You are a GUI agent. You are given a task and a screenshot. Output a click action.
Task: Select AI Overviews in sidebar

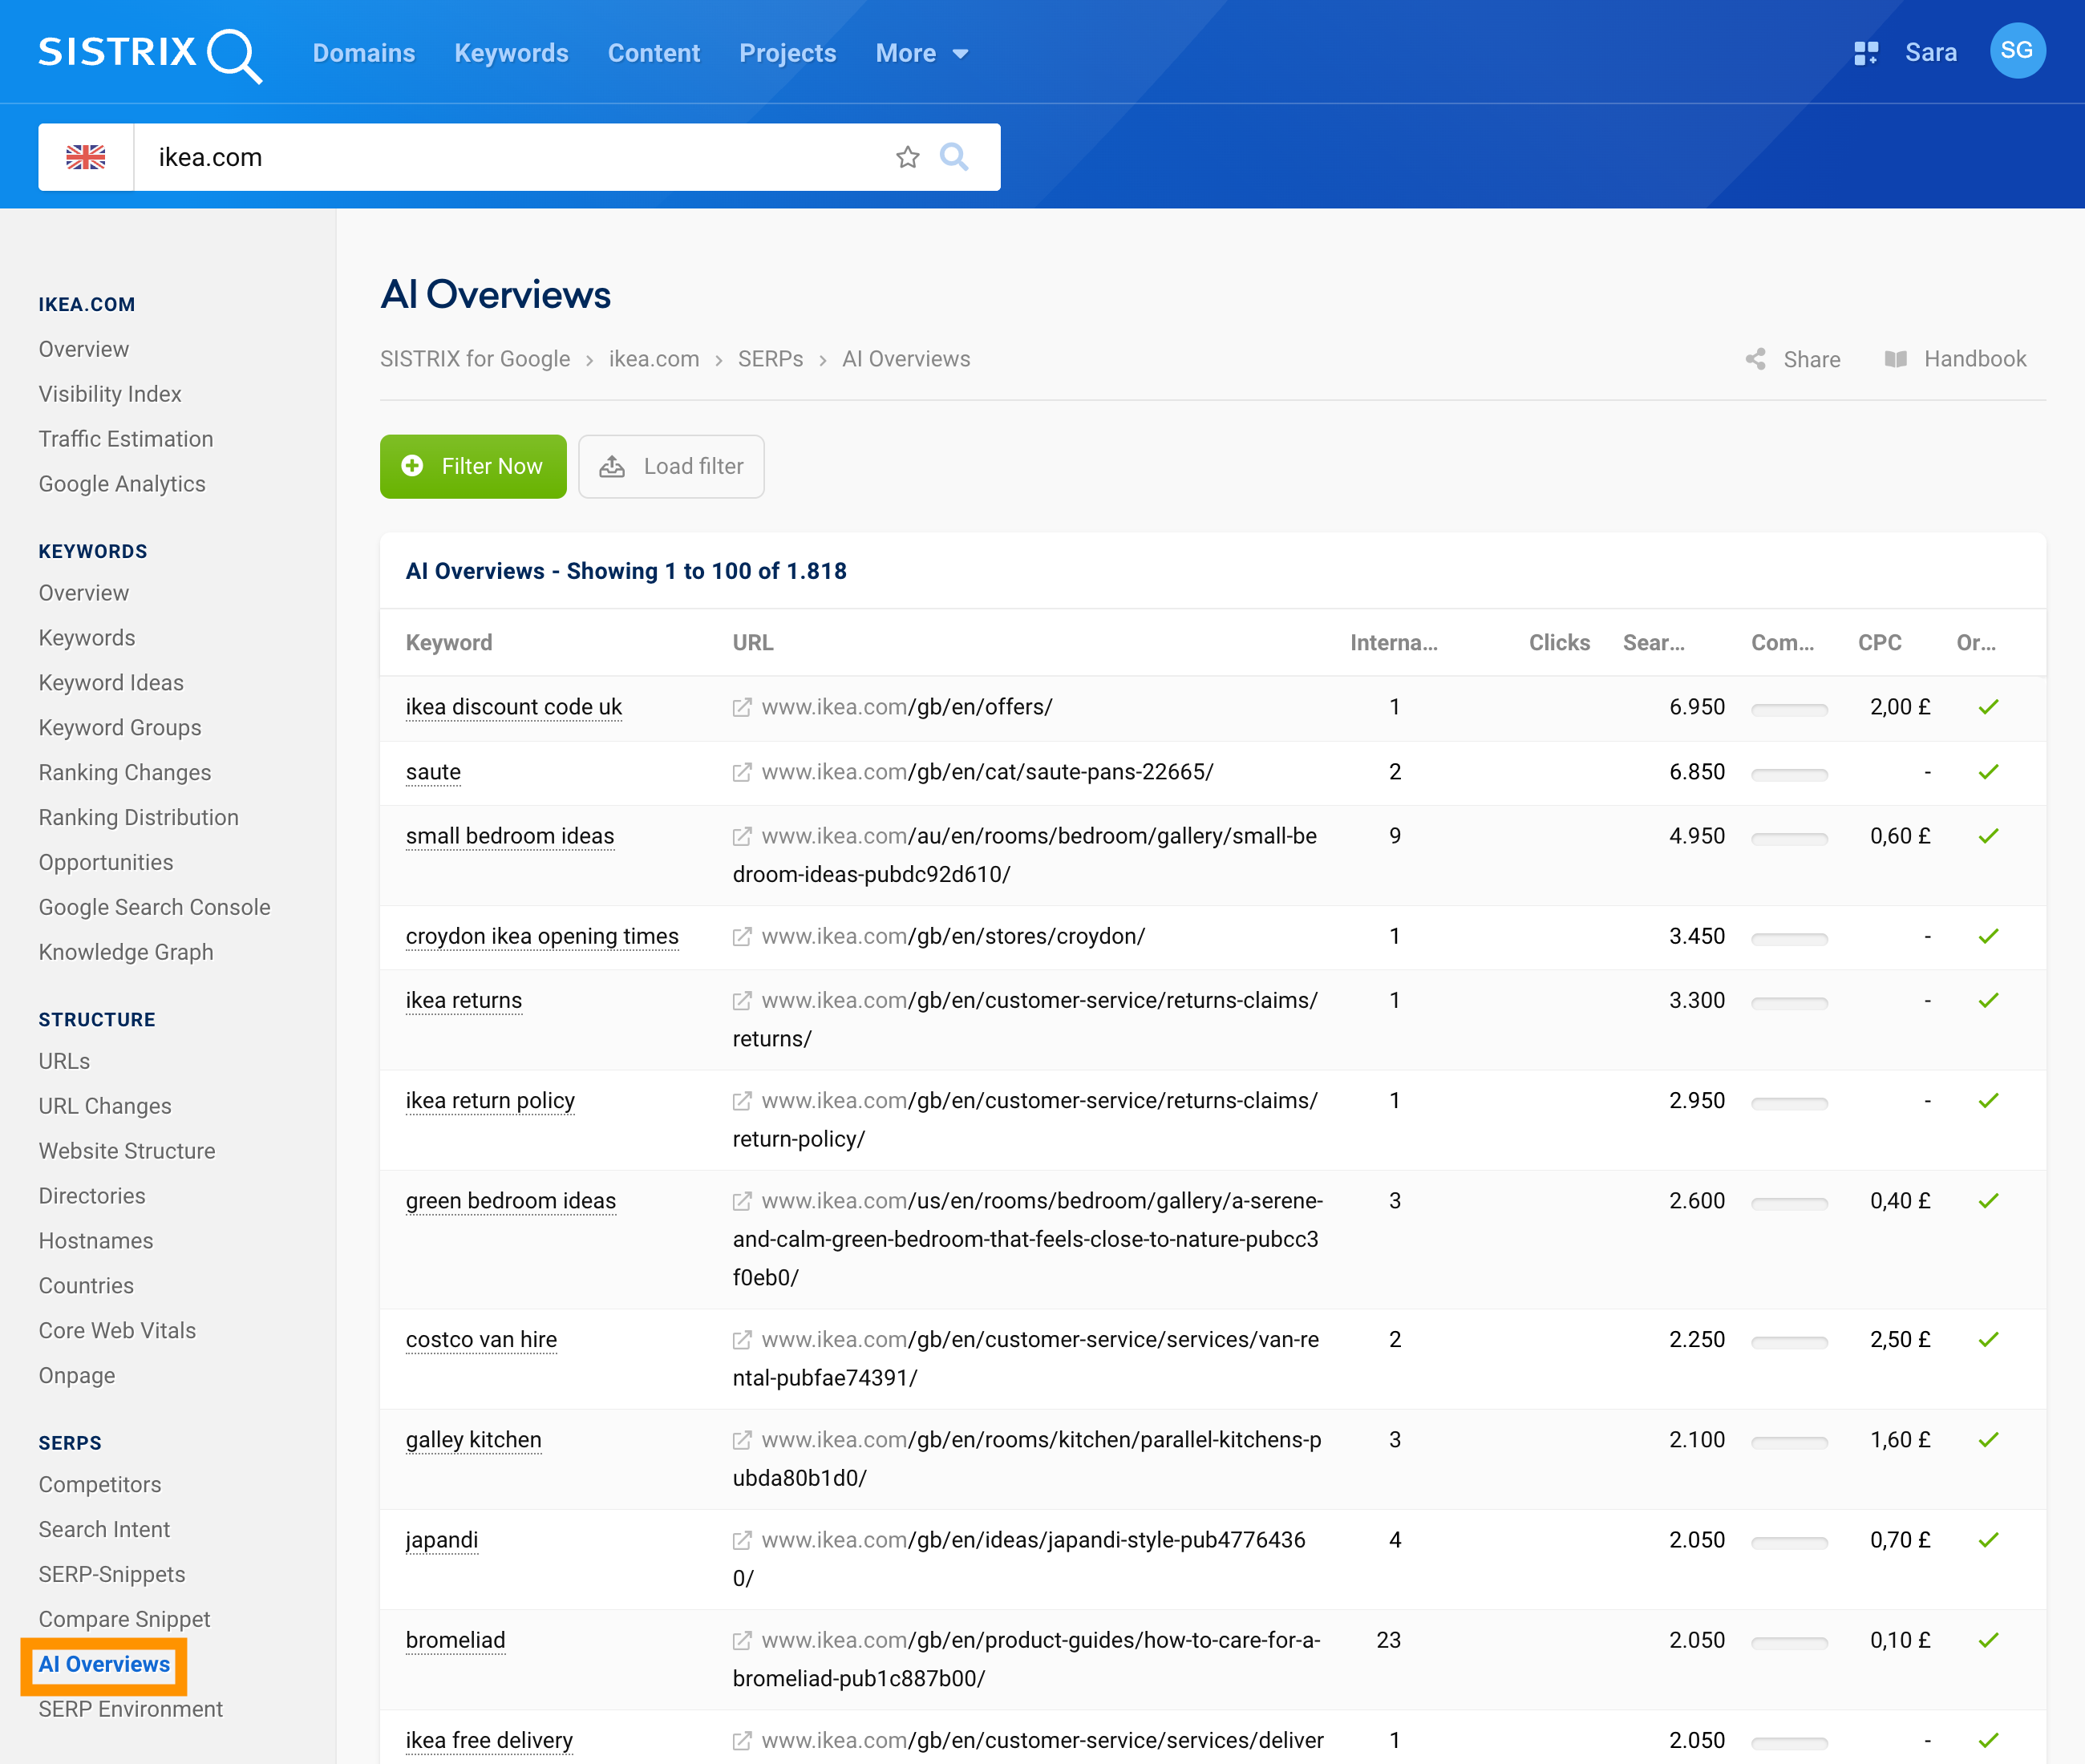104,1664
